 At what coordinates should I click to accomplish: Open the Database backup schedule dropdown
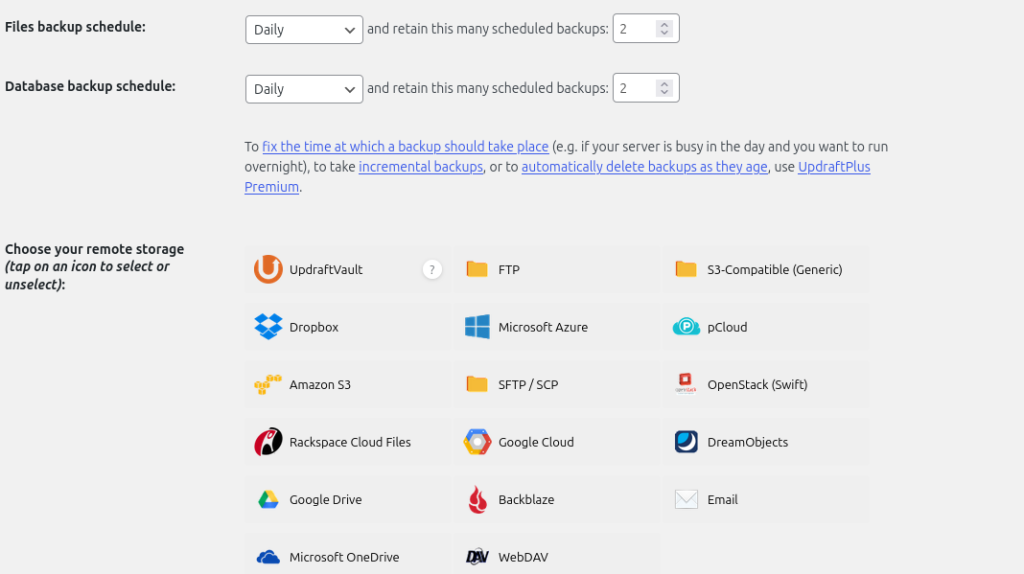coord(304,89)
